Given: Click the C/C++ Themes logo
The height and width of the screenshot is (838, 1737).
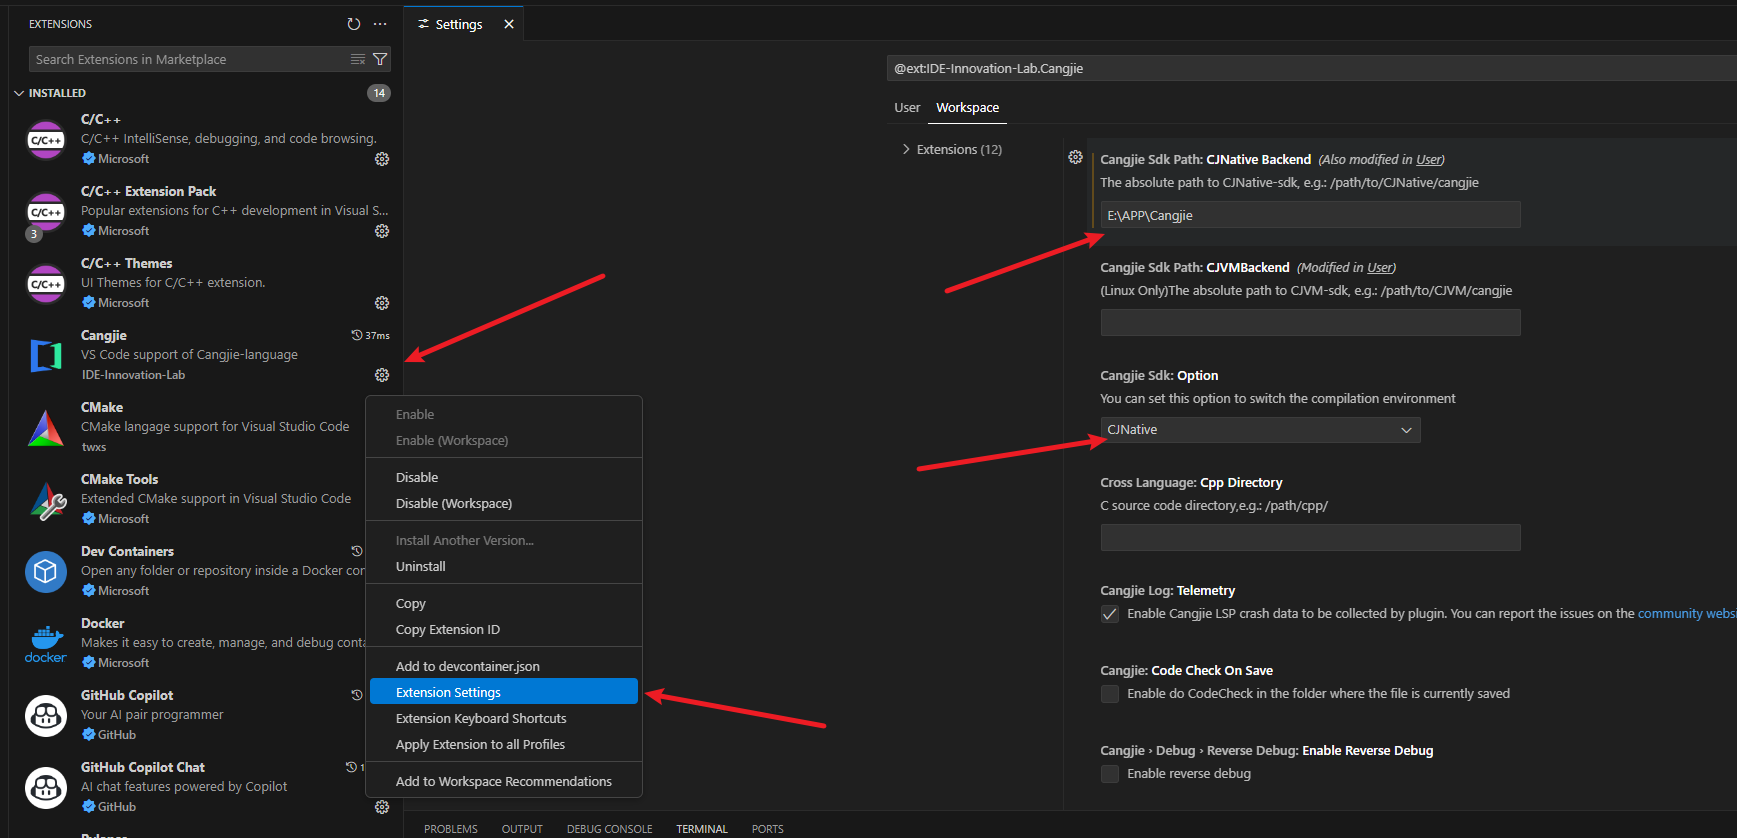Looking at the screenshot, I should [46, 284].
